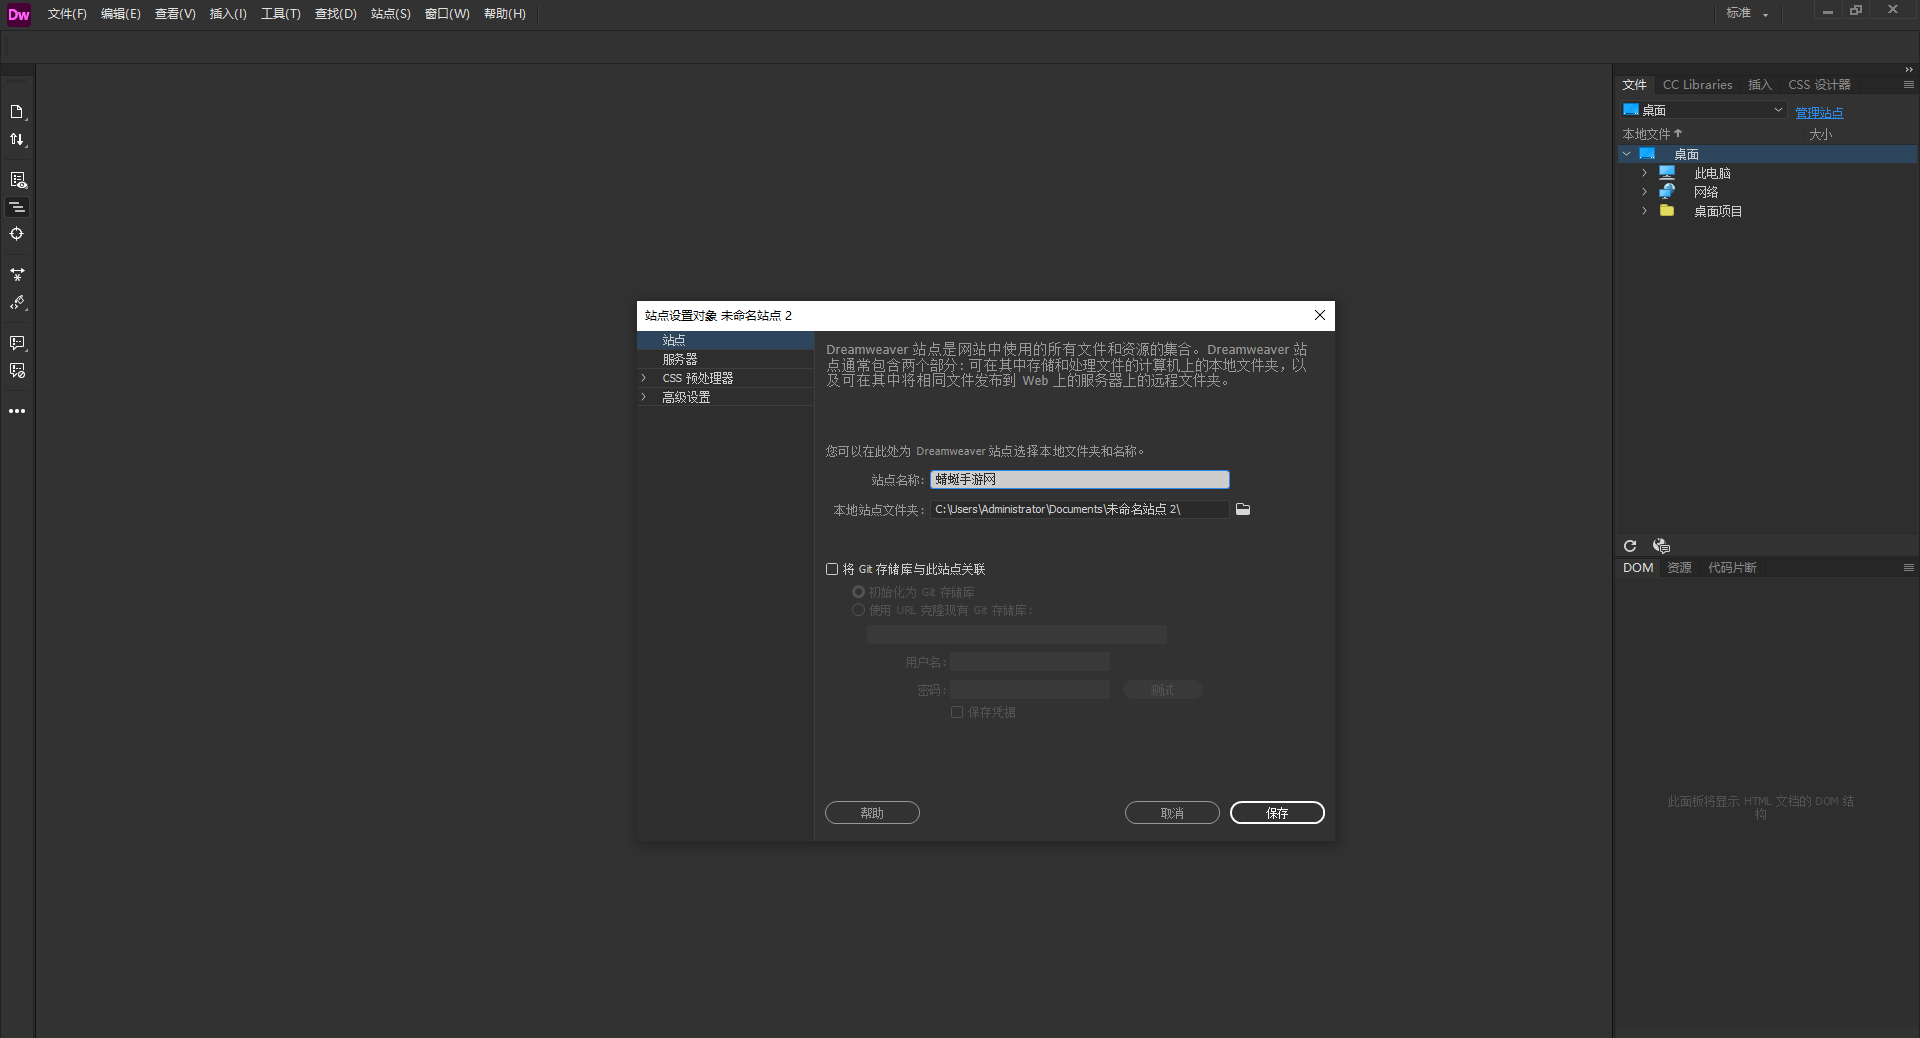1920x1038 pixels.
Task: Click the server connection icon beside refresh
Action: click(1661, 546)
